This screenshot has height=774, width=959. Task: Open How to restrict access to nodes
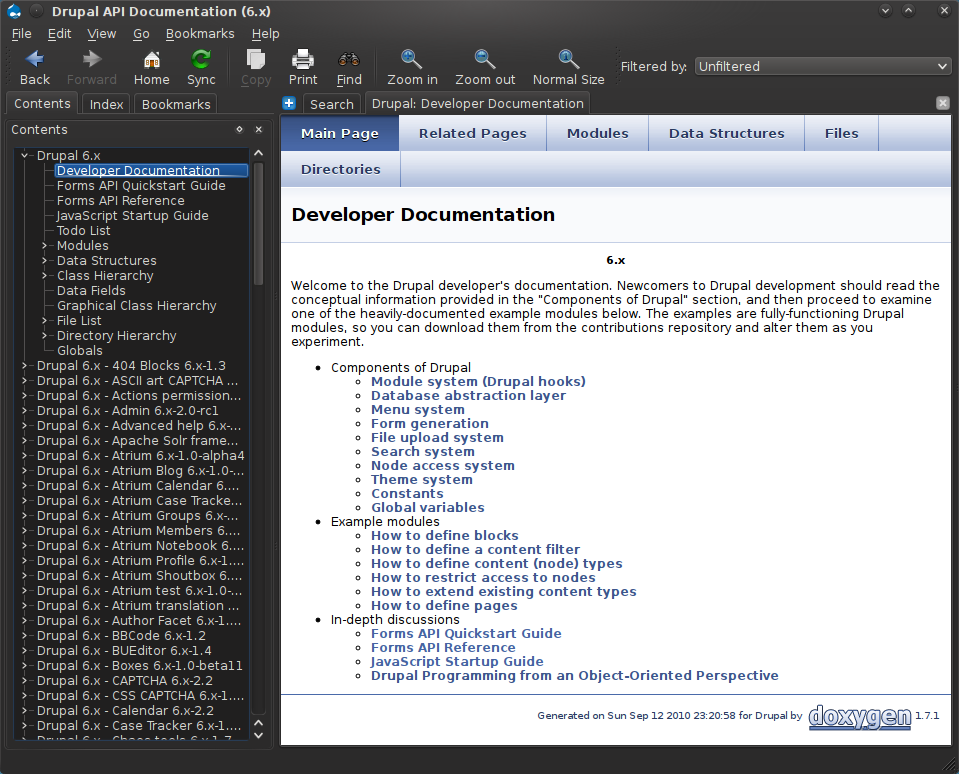(x=483, y=578)
